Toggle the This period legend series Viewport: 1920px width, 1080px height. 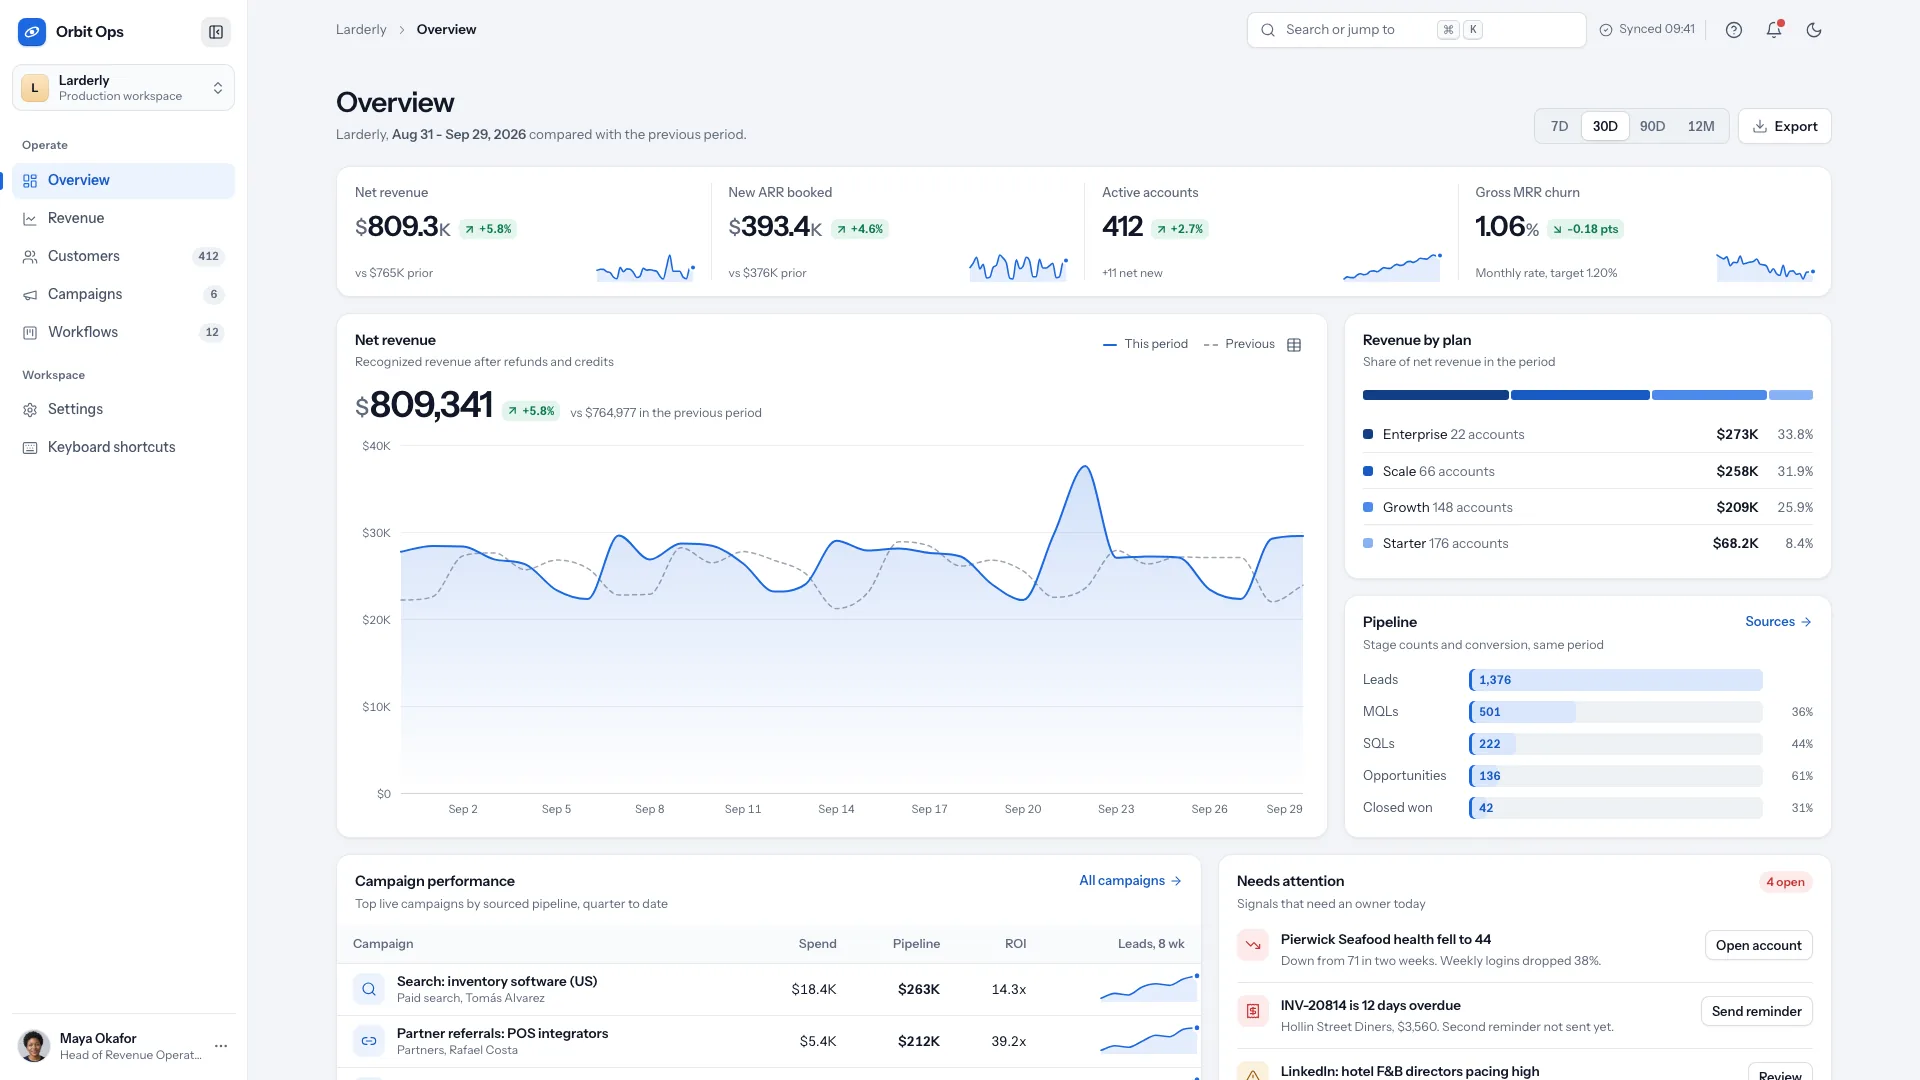point(1145,344)
